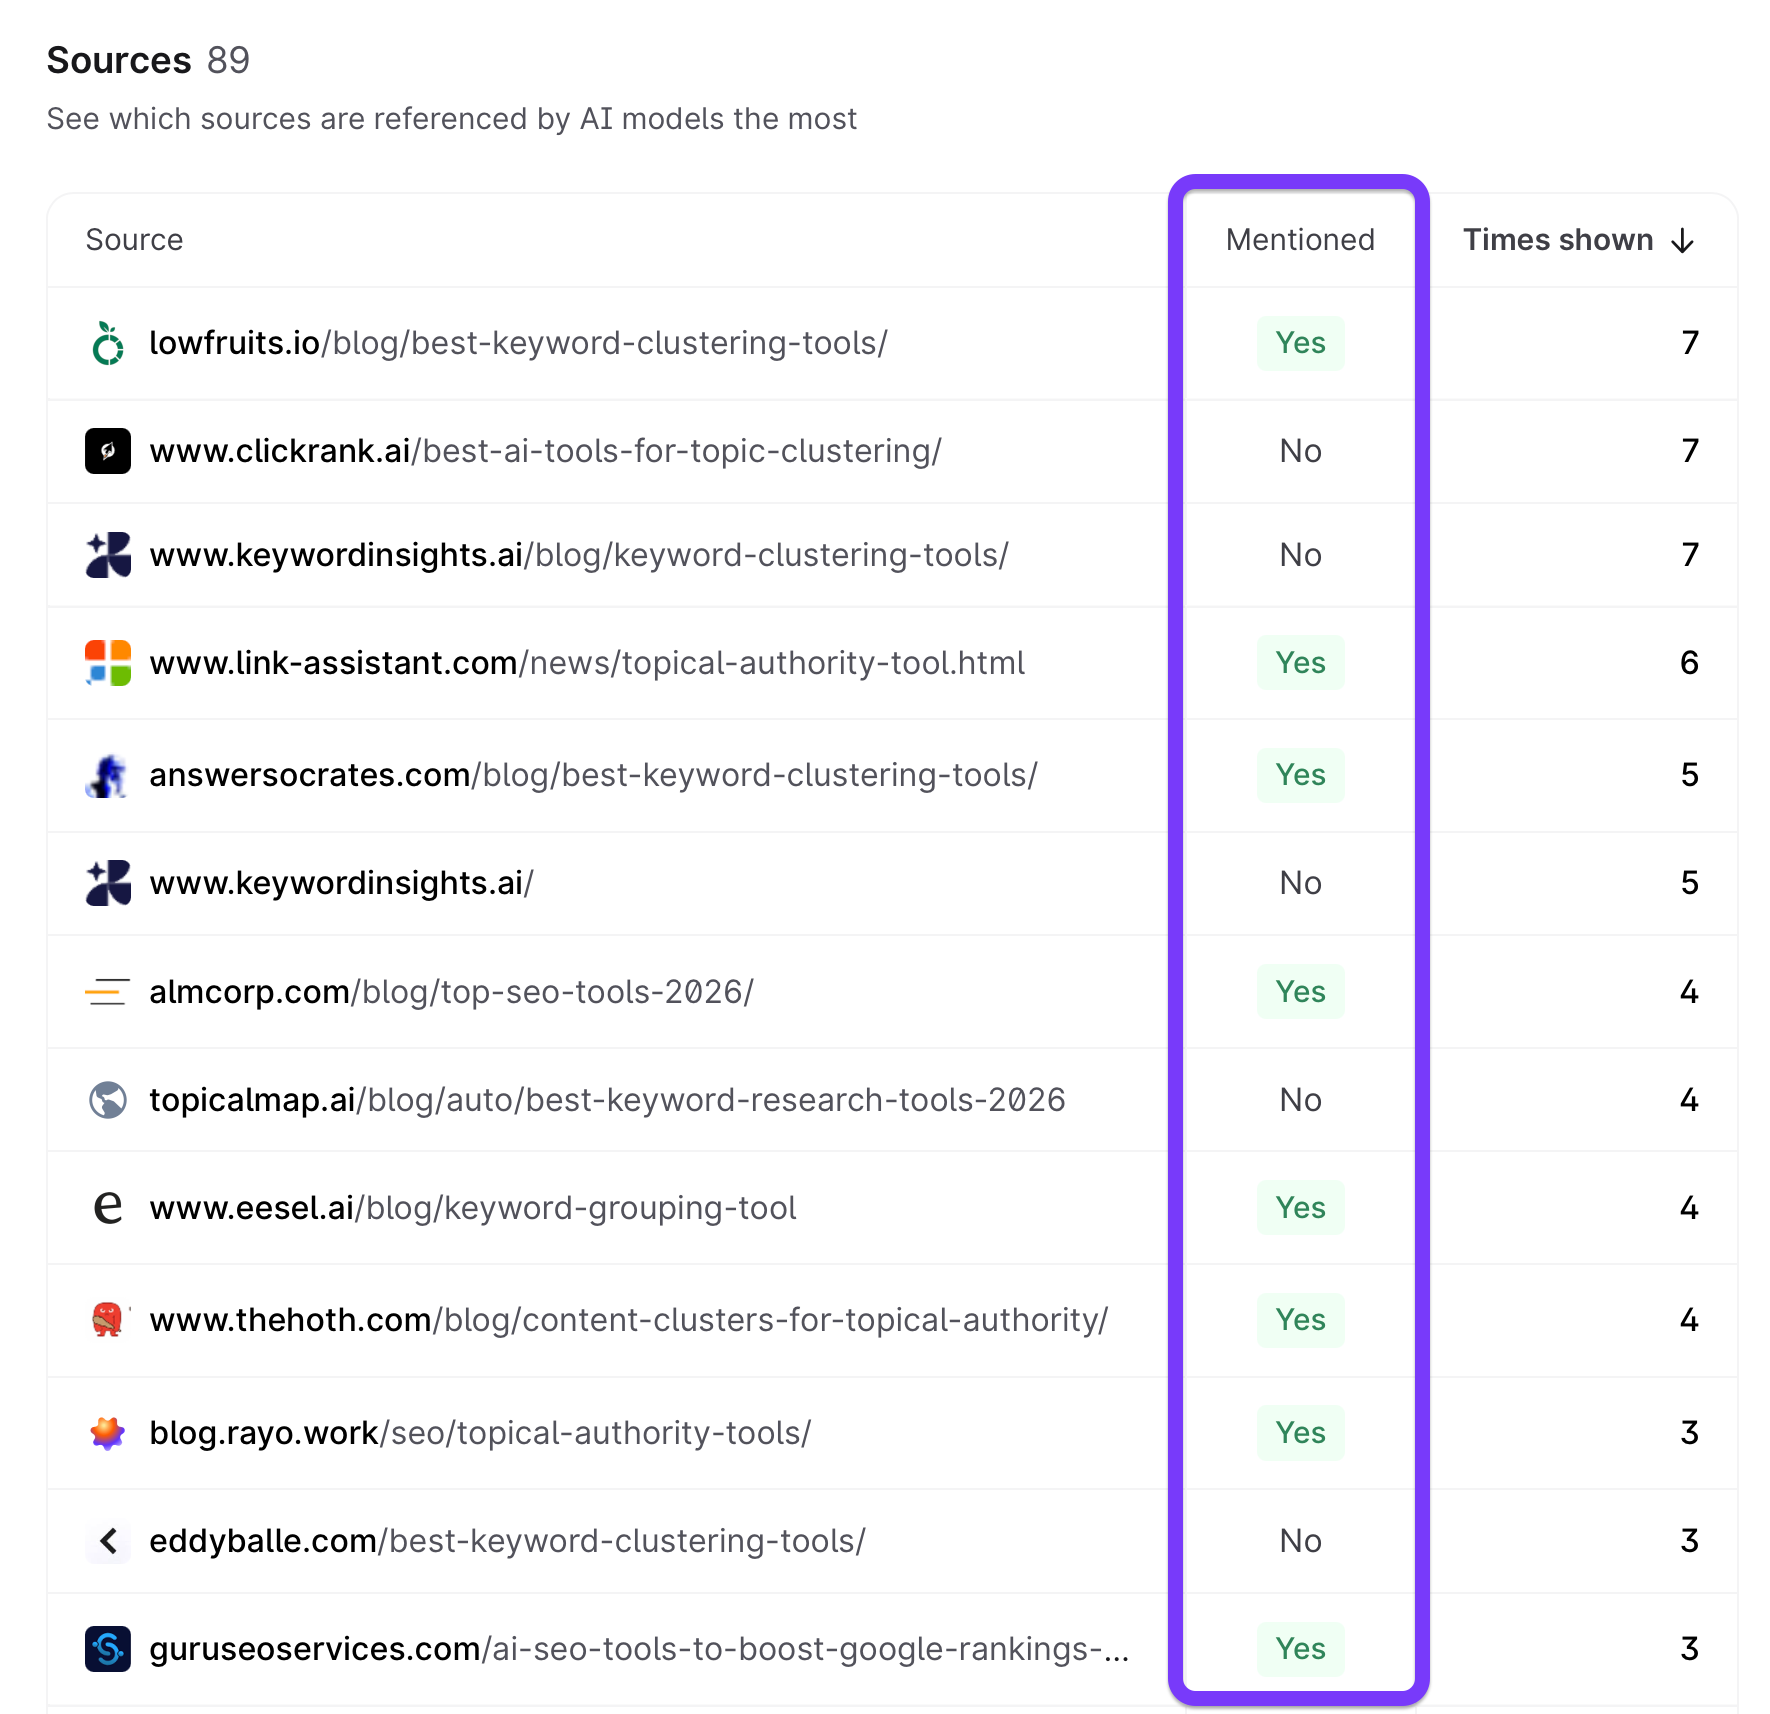This screenshot has height=1714, width=1770.
Task: Click the lowfruits.io green fruit favicon
Action: click(108, 344)
